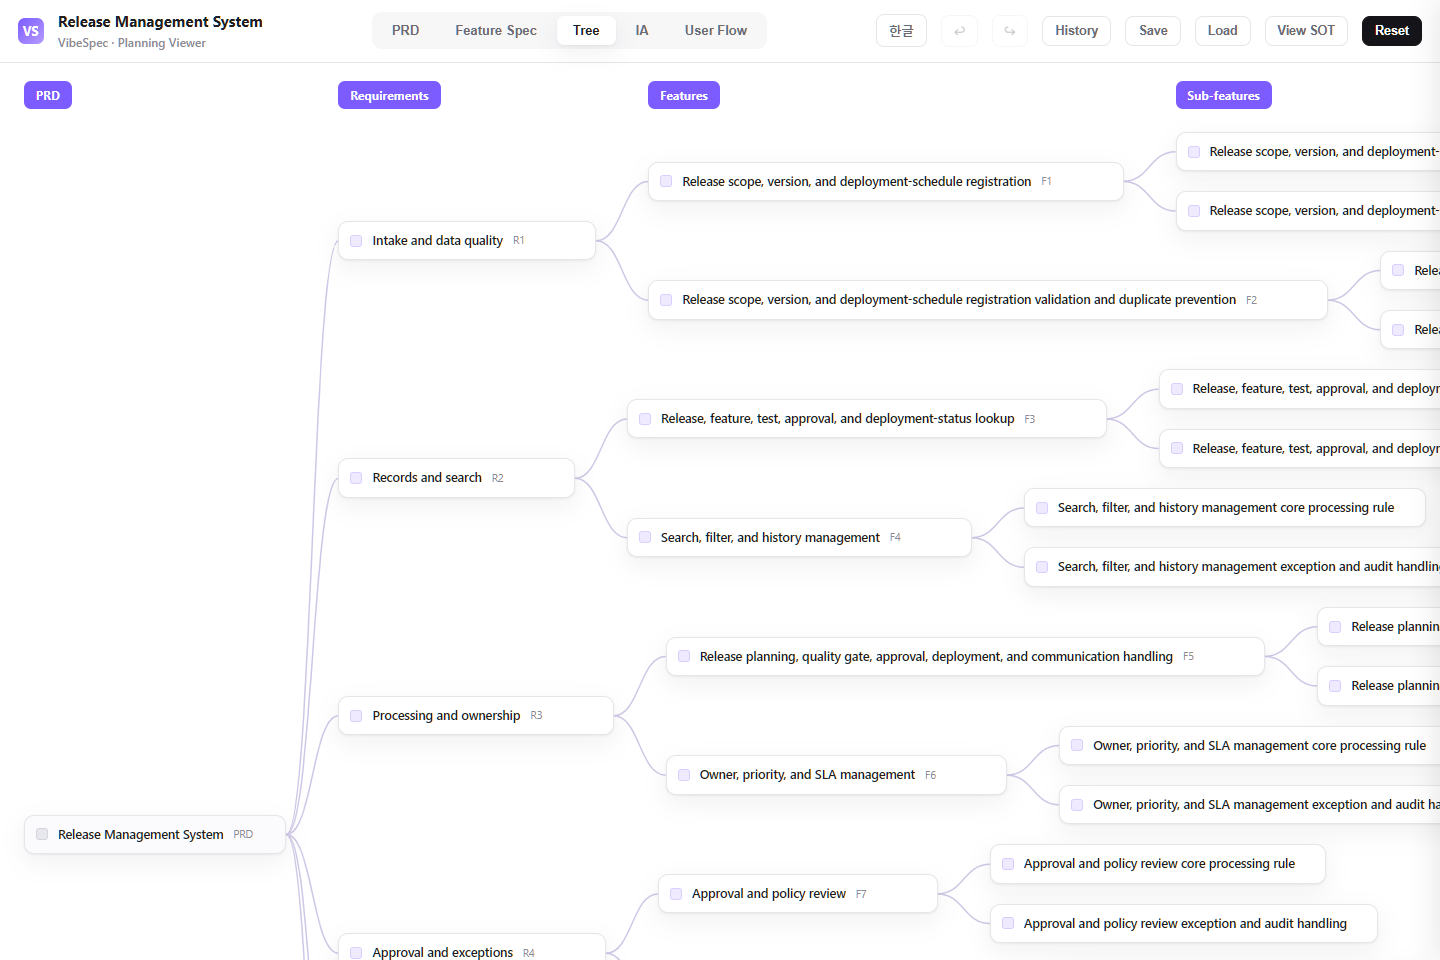The width and height of the screenshot is (1440, 960).
Task: Tick the F7 Approval and policy review checkbox
Action: click(676, 894)
